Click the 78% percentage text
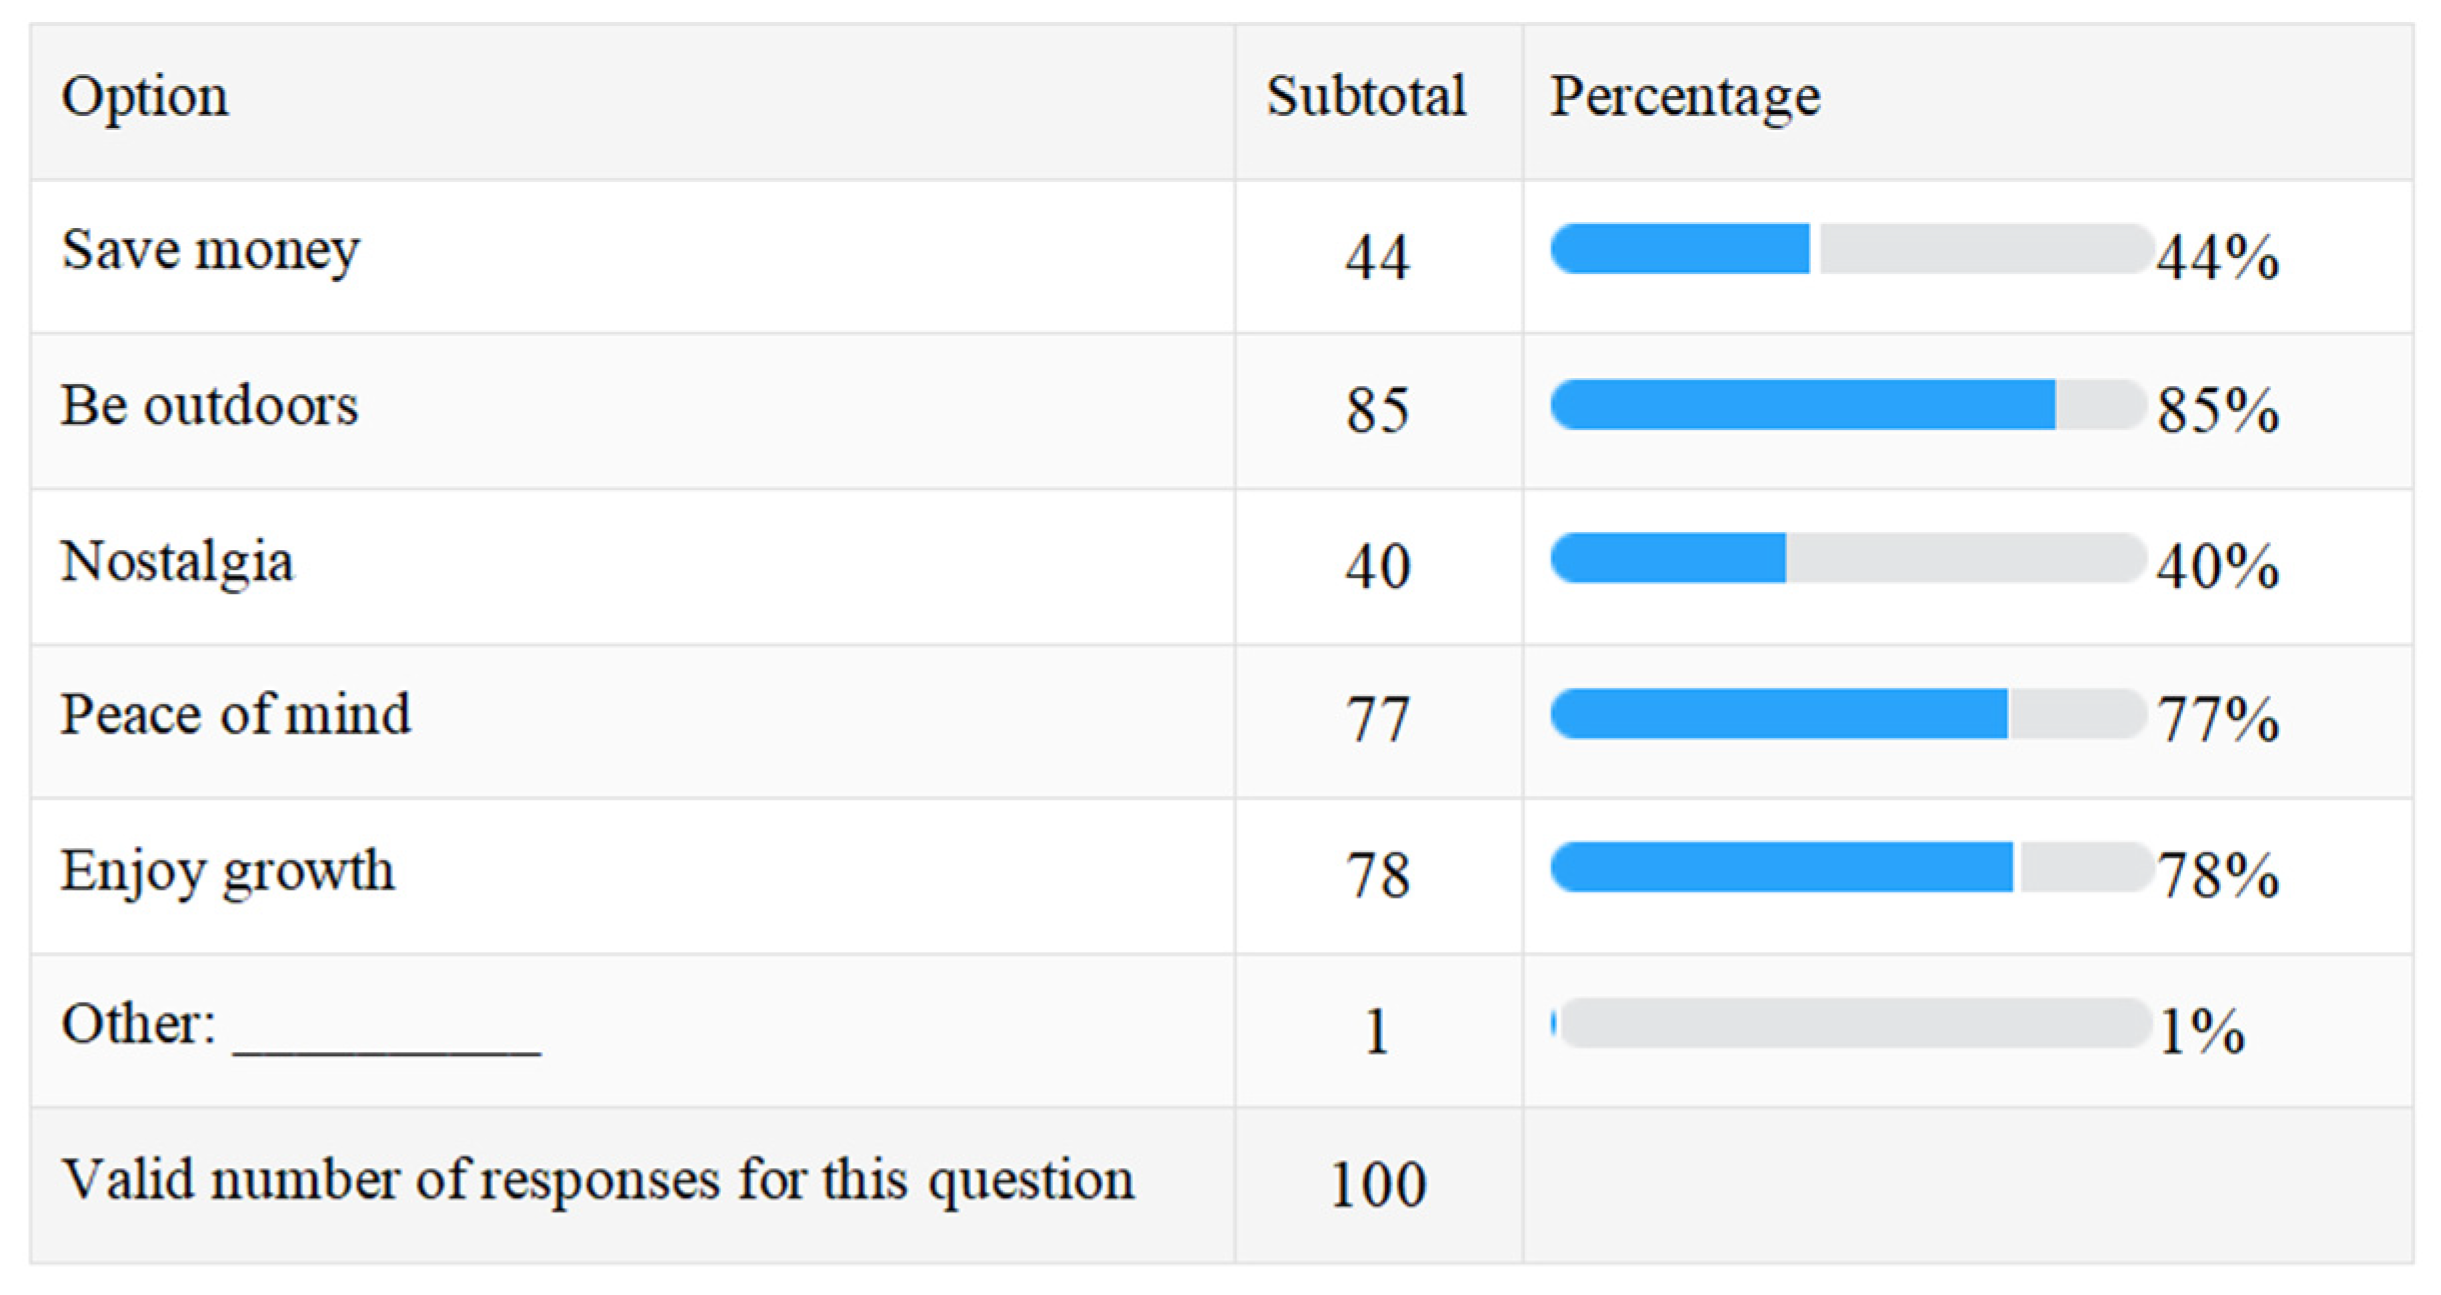Viewport: 2441px width, 1295px height. coord(2218,876)
